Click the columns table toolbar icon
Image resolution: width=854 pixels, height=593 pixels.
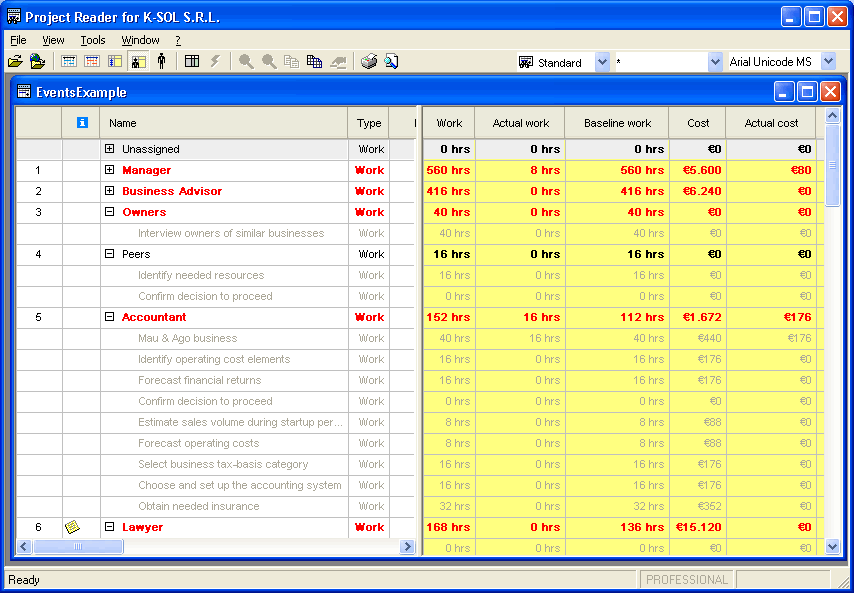pos(192,62)
